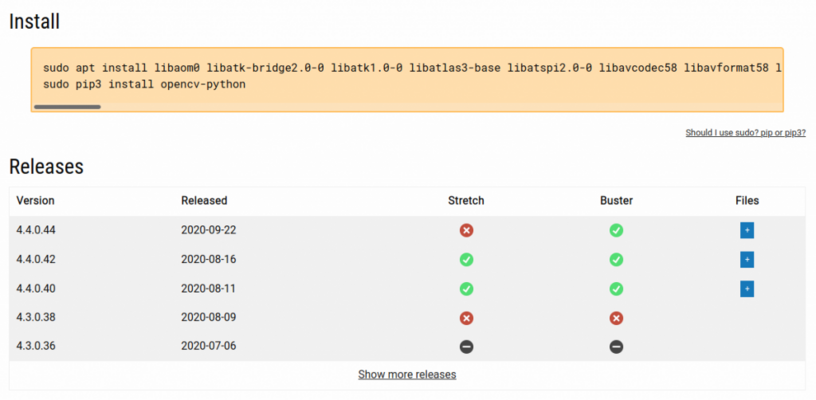Click red cross in Stretch column for 4.4.0.44

466,230
